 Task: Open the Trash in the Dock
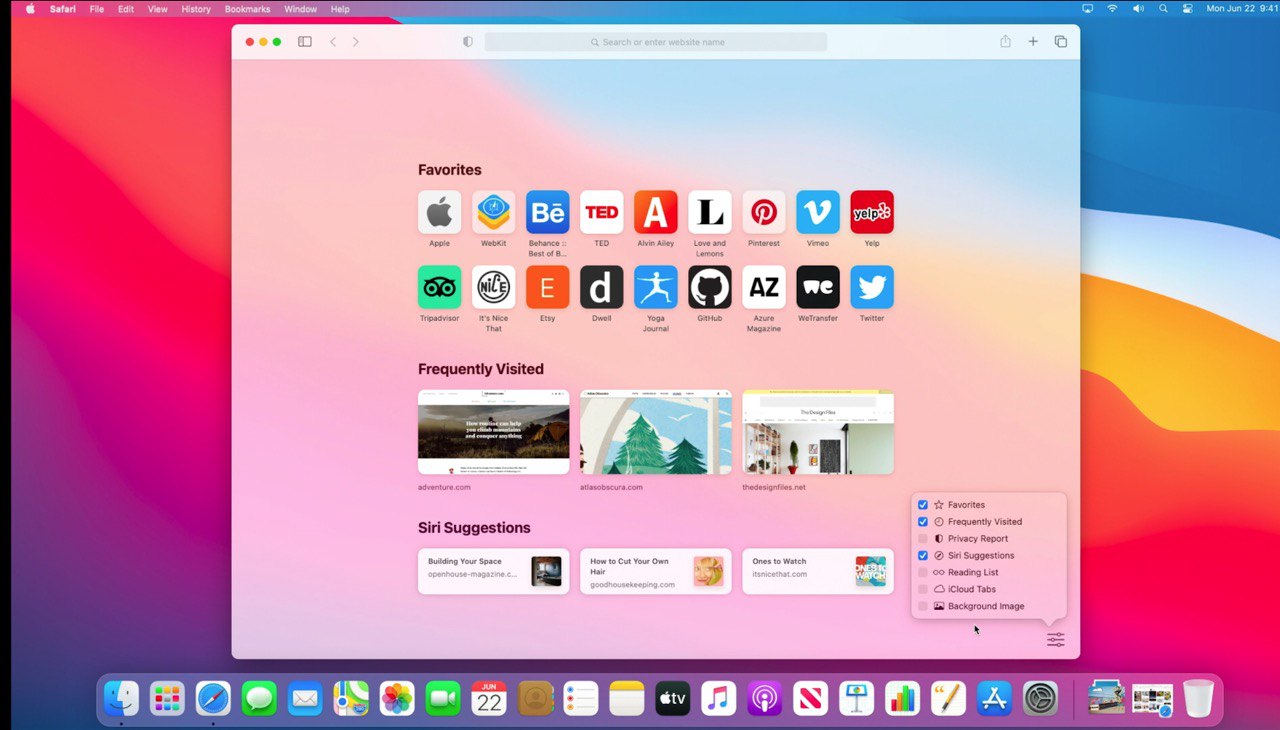tap(1198, 698)
